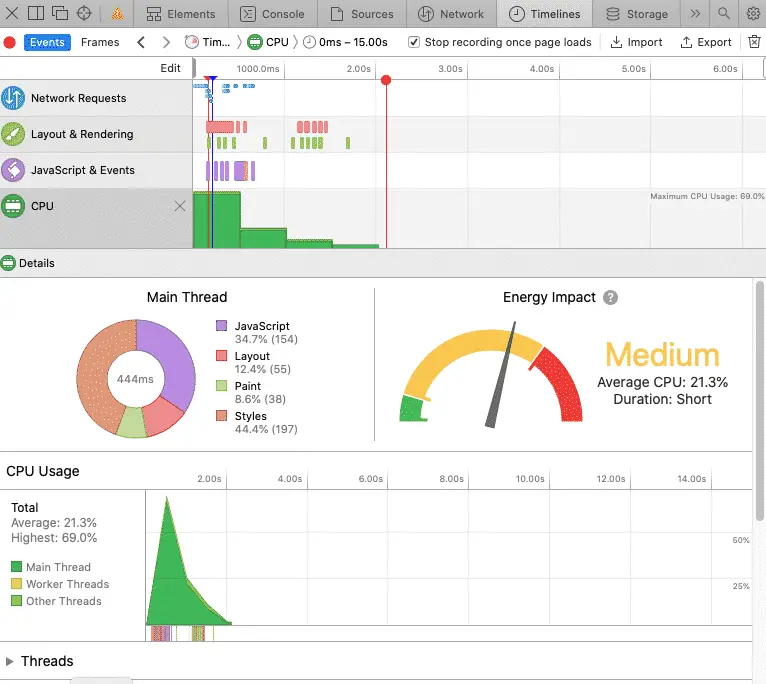Click the Network Requests icon
Screen dimensions: 766x684
click(13, 98)
